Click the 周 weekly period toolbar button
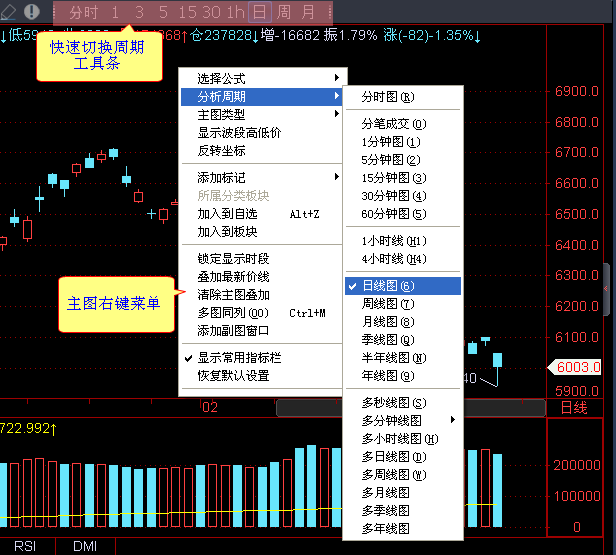The image size is (616, 555). tap(284, 13)
